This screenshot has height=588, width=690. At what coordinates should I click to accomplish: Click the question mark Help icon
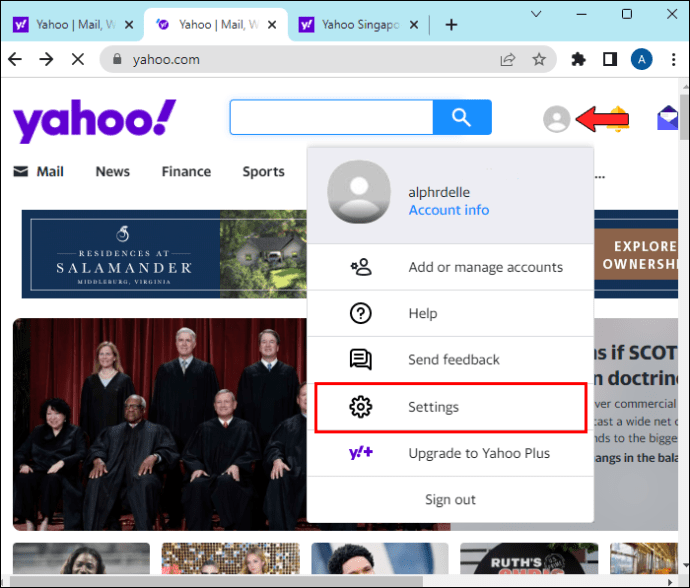click(361, 313)
